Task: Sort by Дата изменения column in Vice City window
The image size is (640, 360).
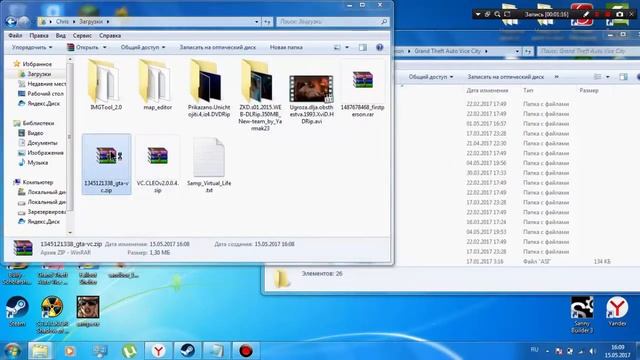Action: (x=487, y=90)
